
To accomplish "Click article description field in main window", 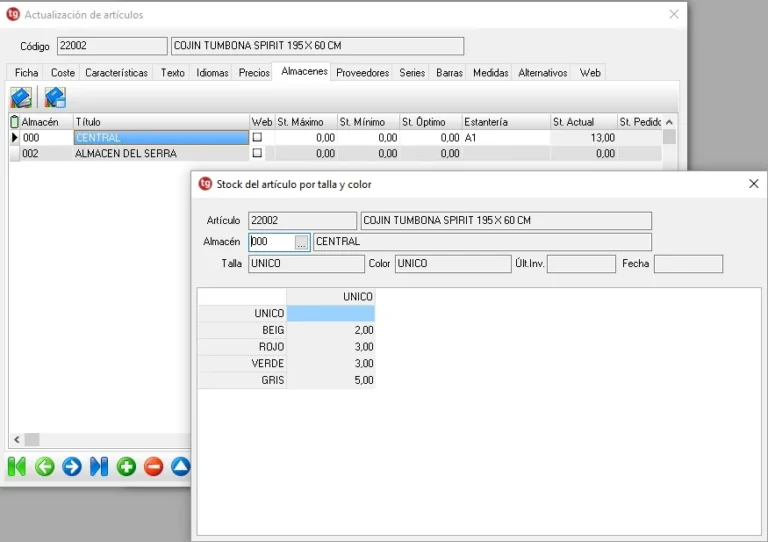I will point(317,46).
